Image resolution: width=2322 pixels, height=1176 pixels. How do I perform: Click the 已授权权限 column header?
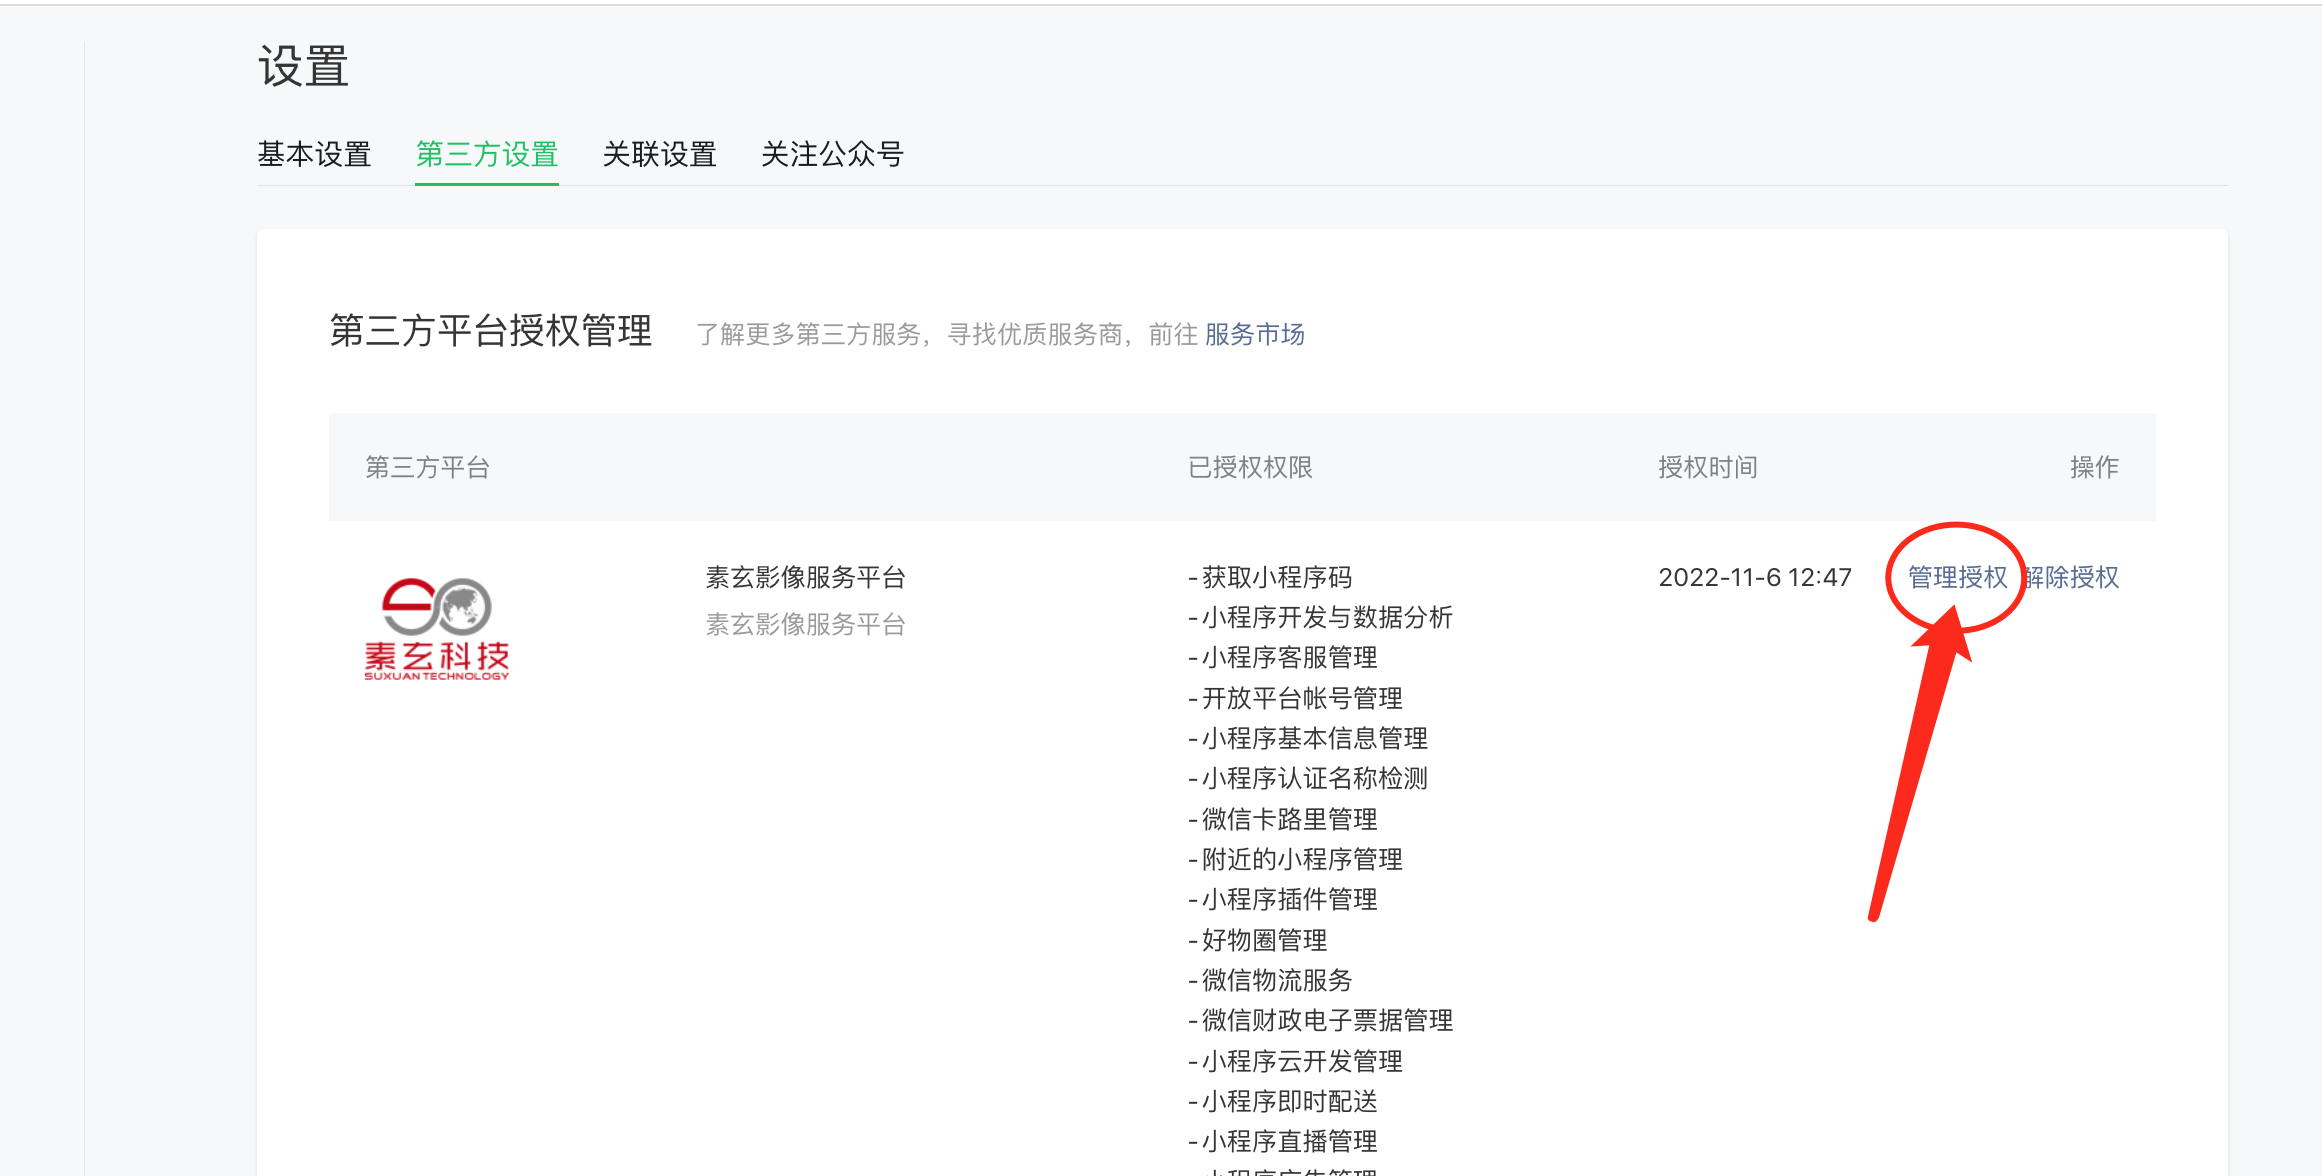[1250, 467]
